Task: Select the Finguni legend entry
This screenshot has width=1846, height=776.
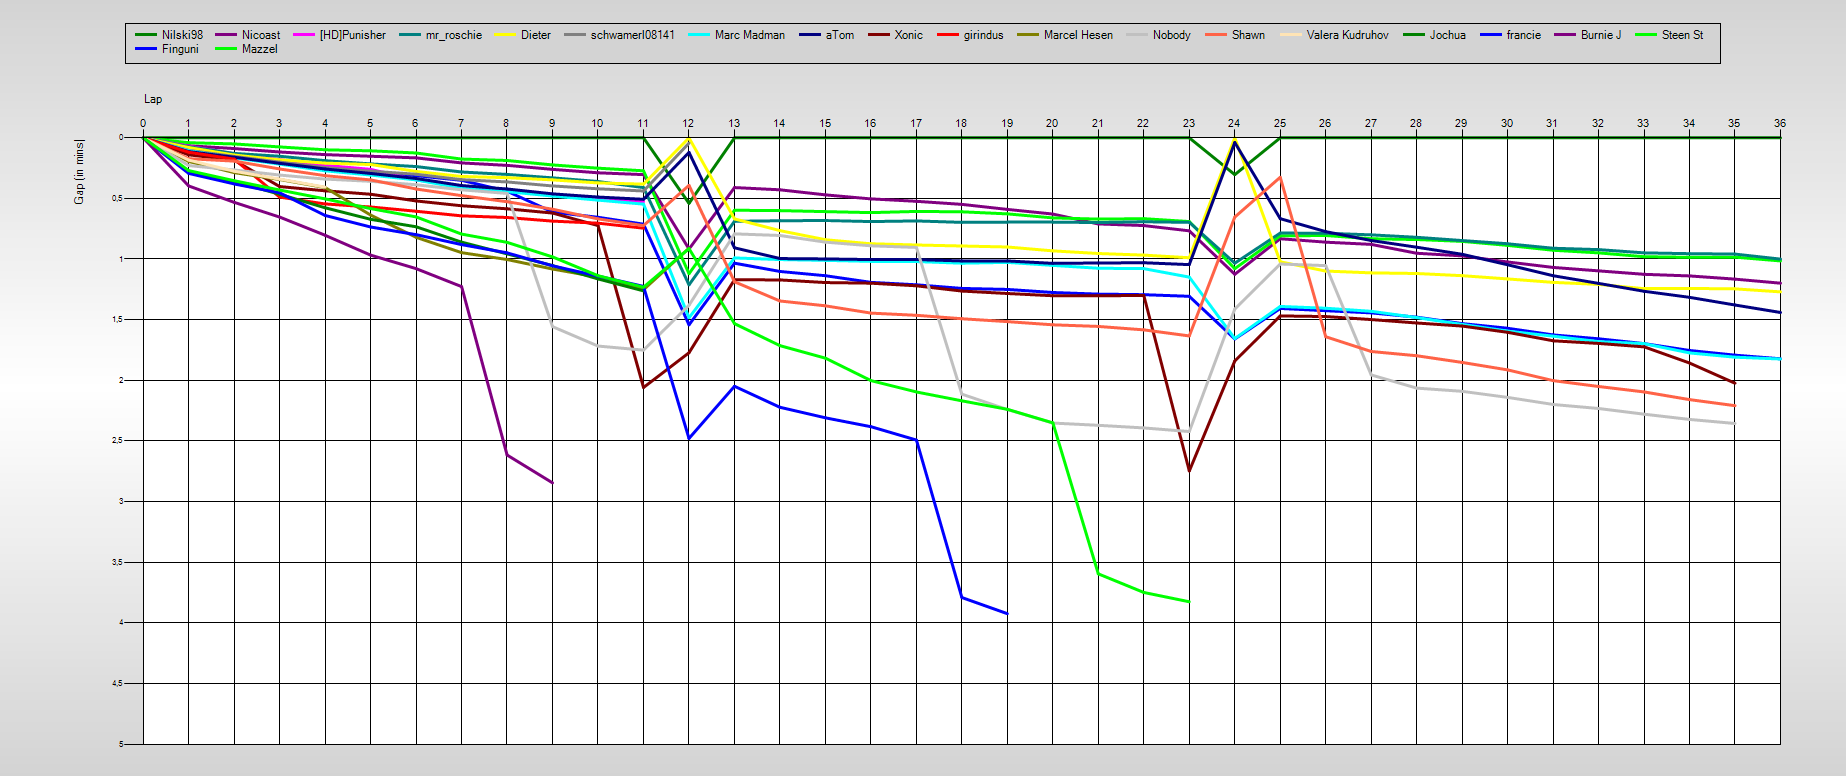Action: (x=180, y=49)
